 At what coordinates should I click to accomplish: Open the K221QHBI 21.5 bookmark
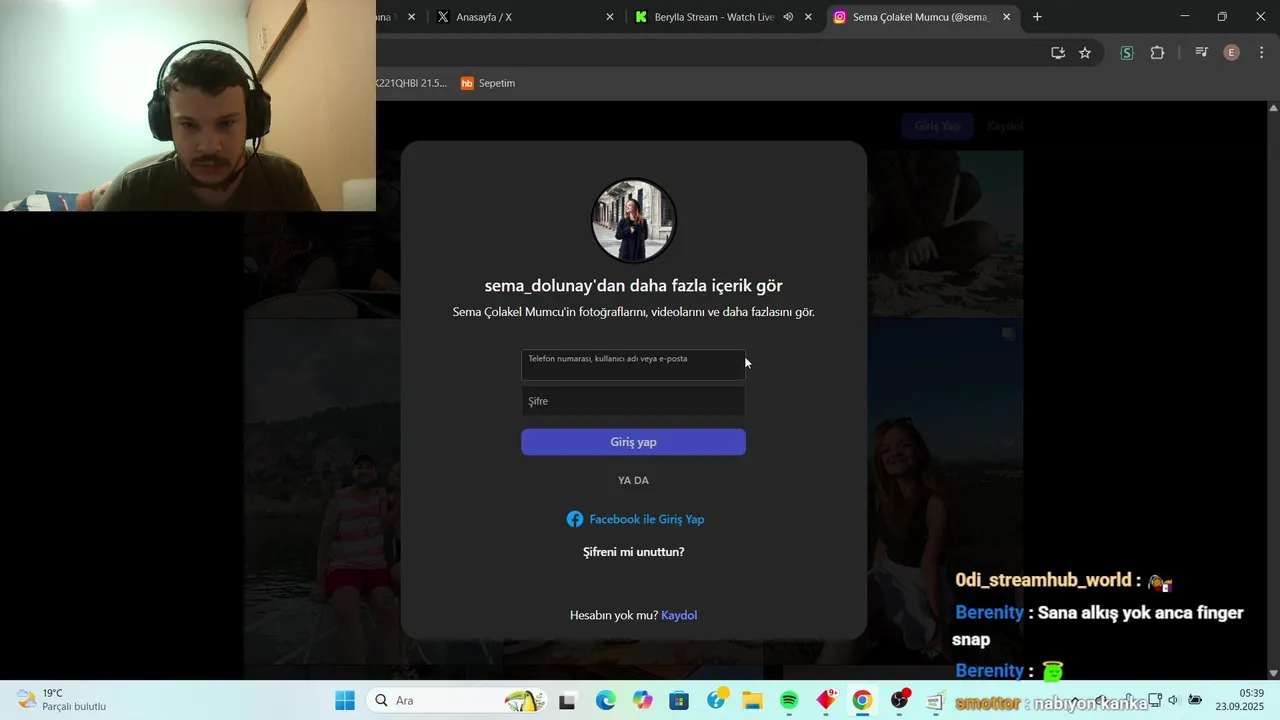click(412, 83)
